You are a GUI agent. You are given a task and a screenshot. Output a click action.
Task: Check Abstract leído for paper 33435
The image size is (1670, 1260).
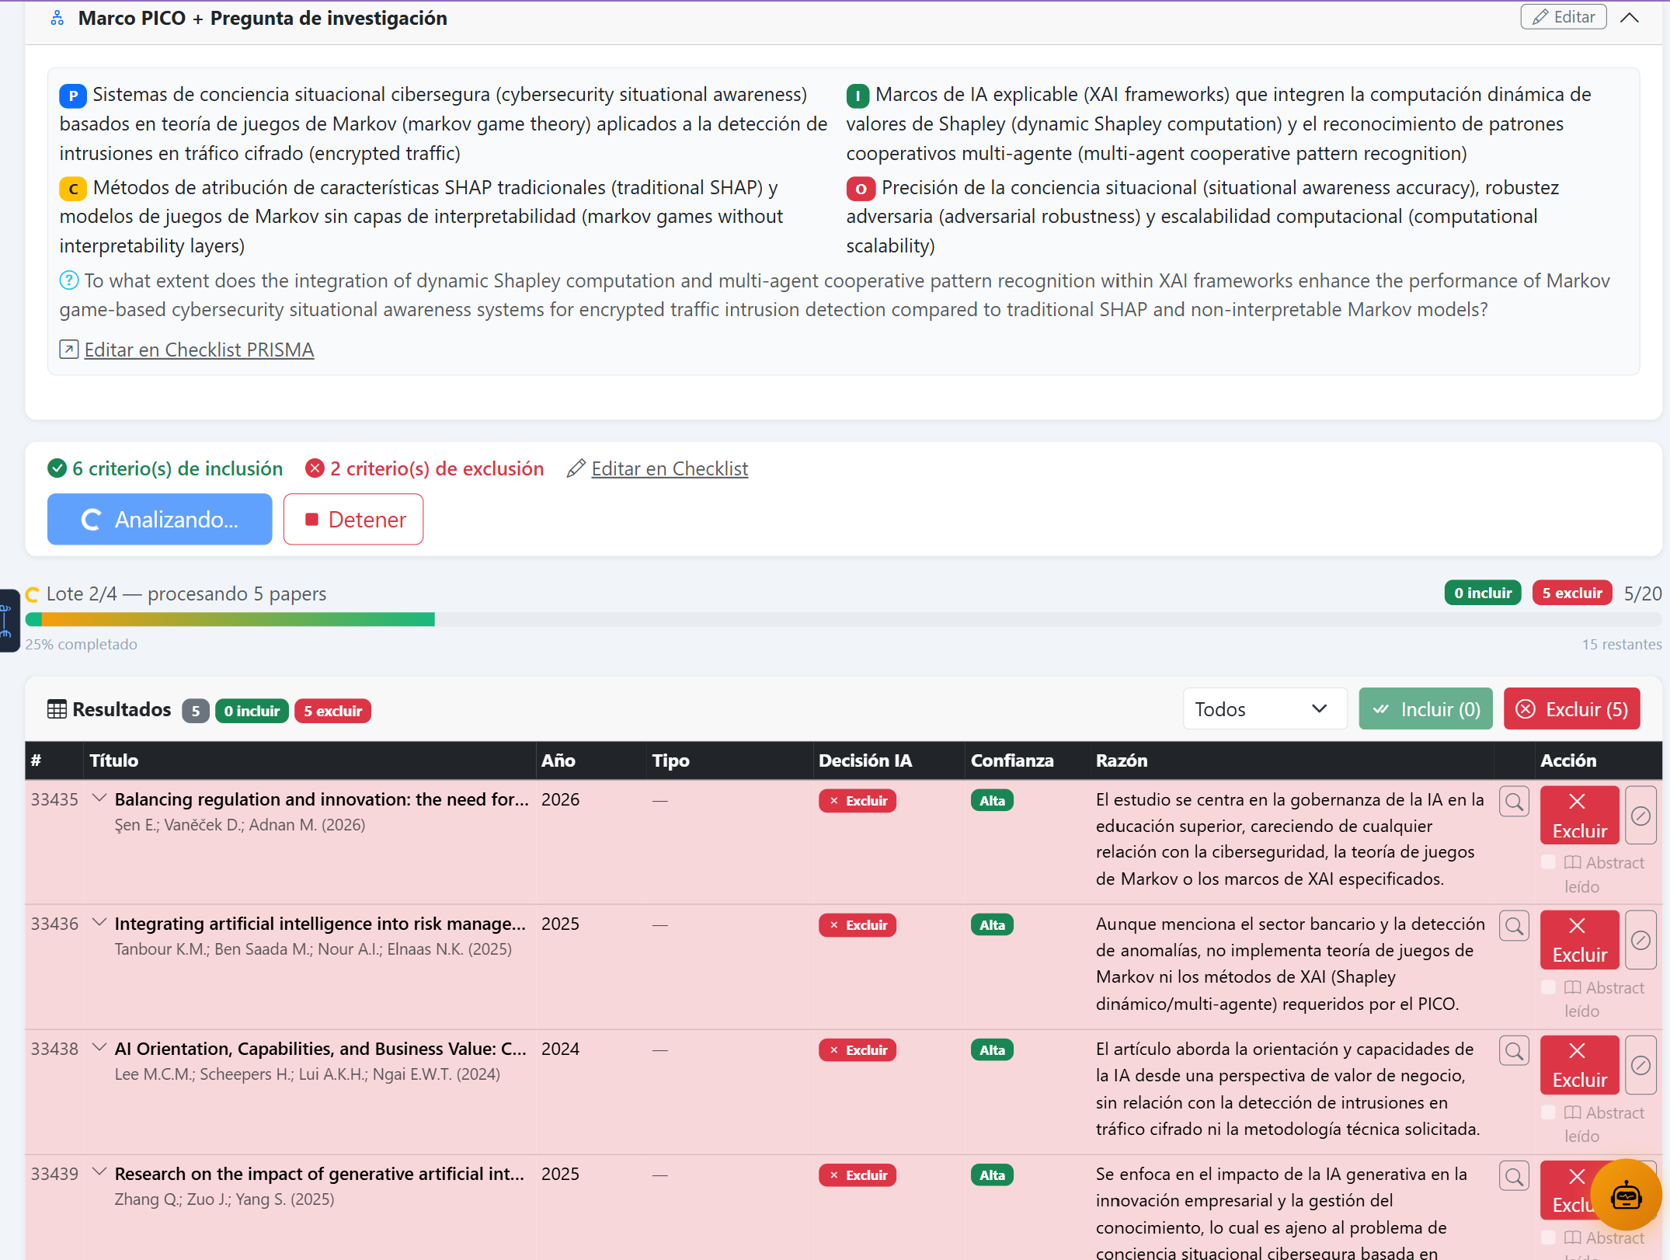[x=1549, y=862]
